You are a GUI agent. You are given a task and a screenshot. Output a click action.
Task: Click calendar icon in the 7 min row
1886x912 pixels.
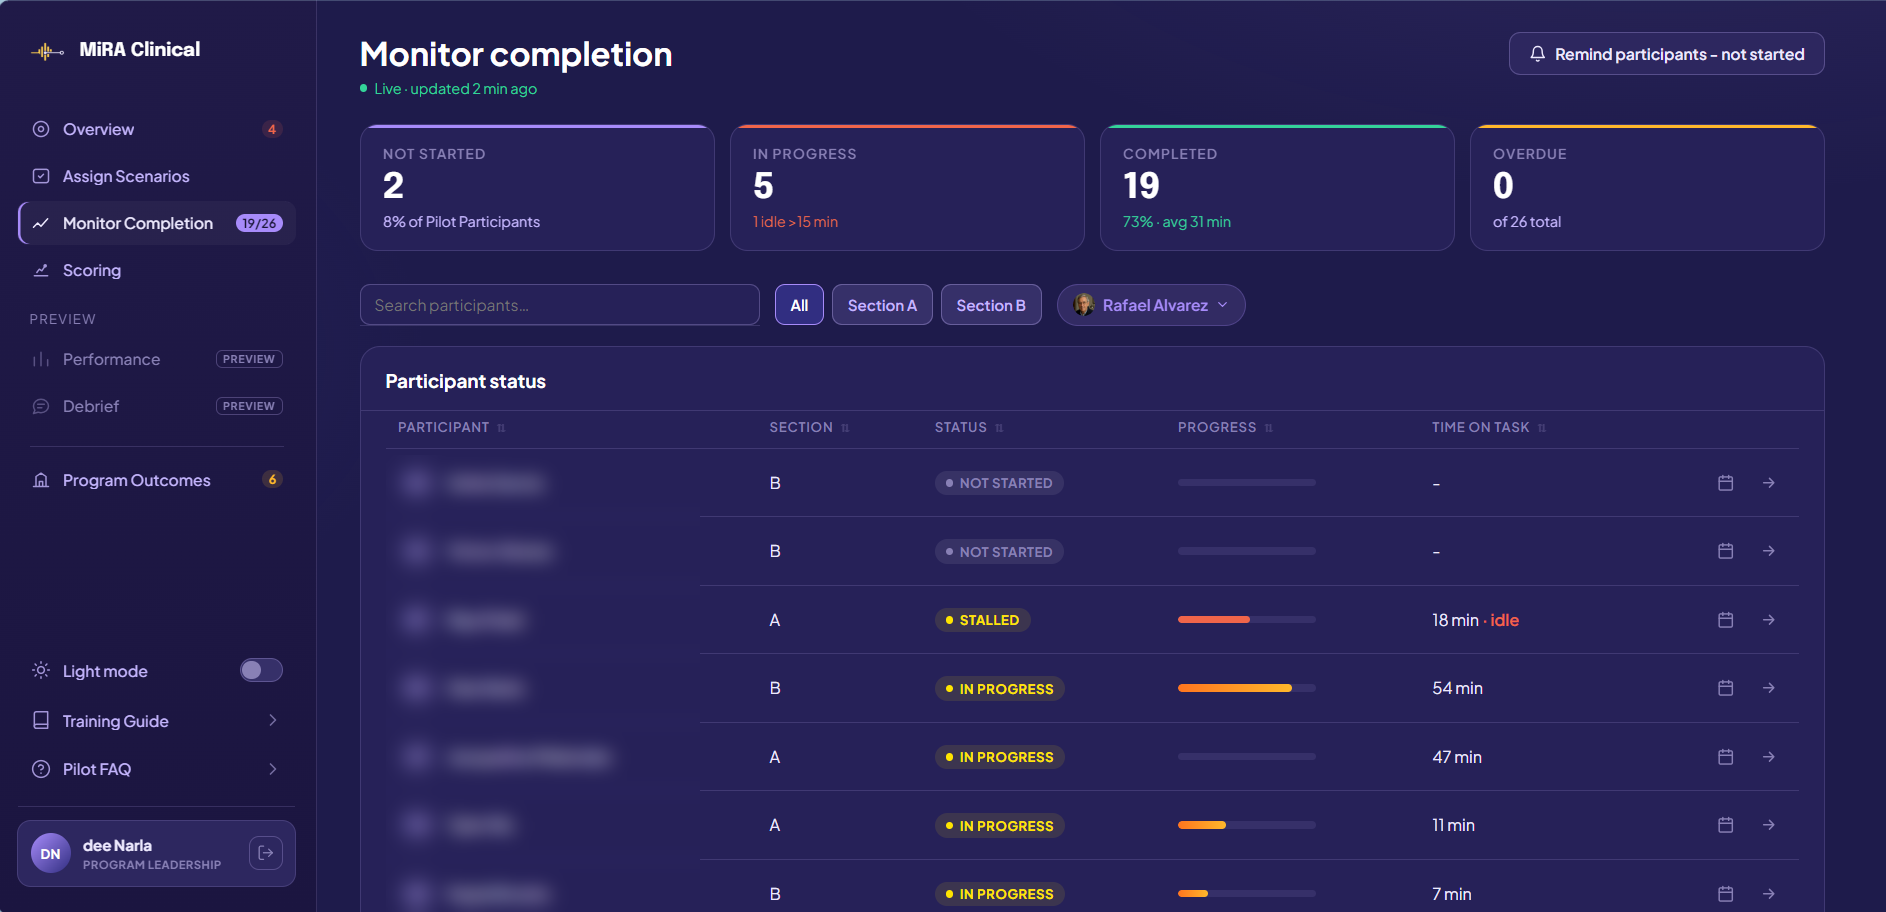[x=1725, y=894]
